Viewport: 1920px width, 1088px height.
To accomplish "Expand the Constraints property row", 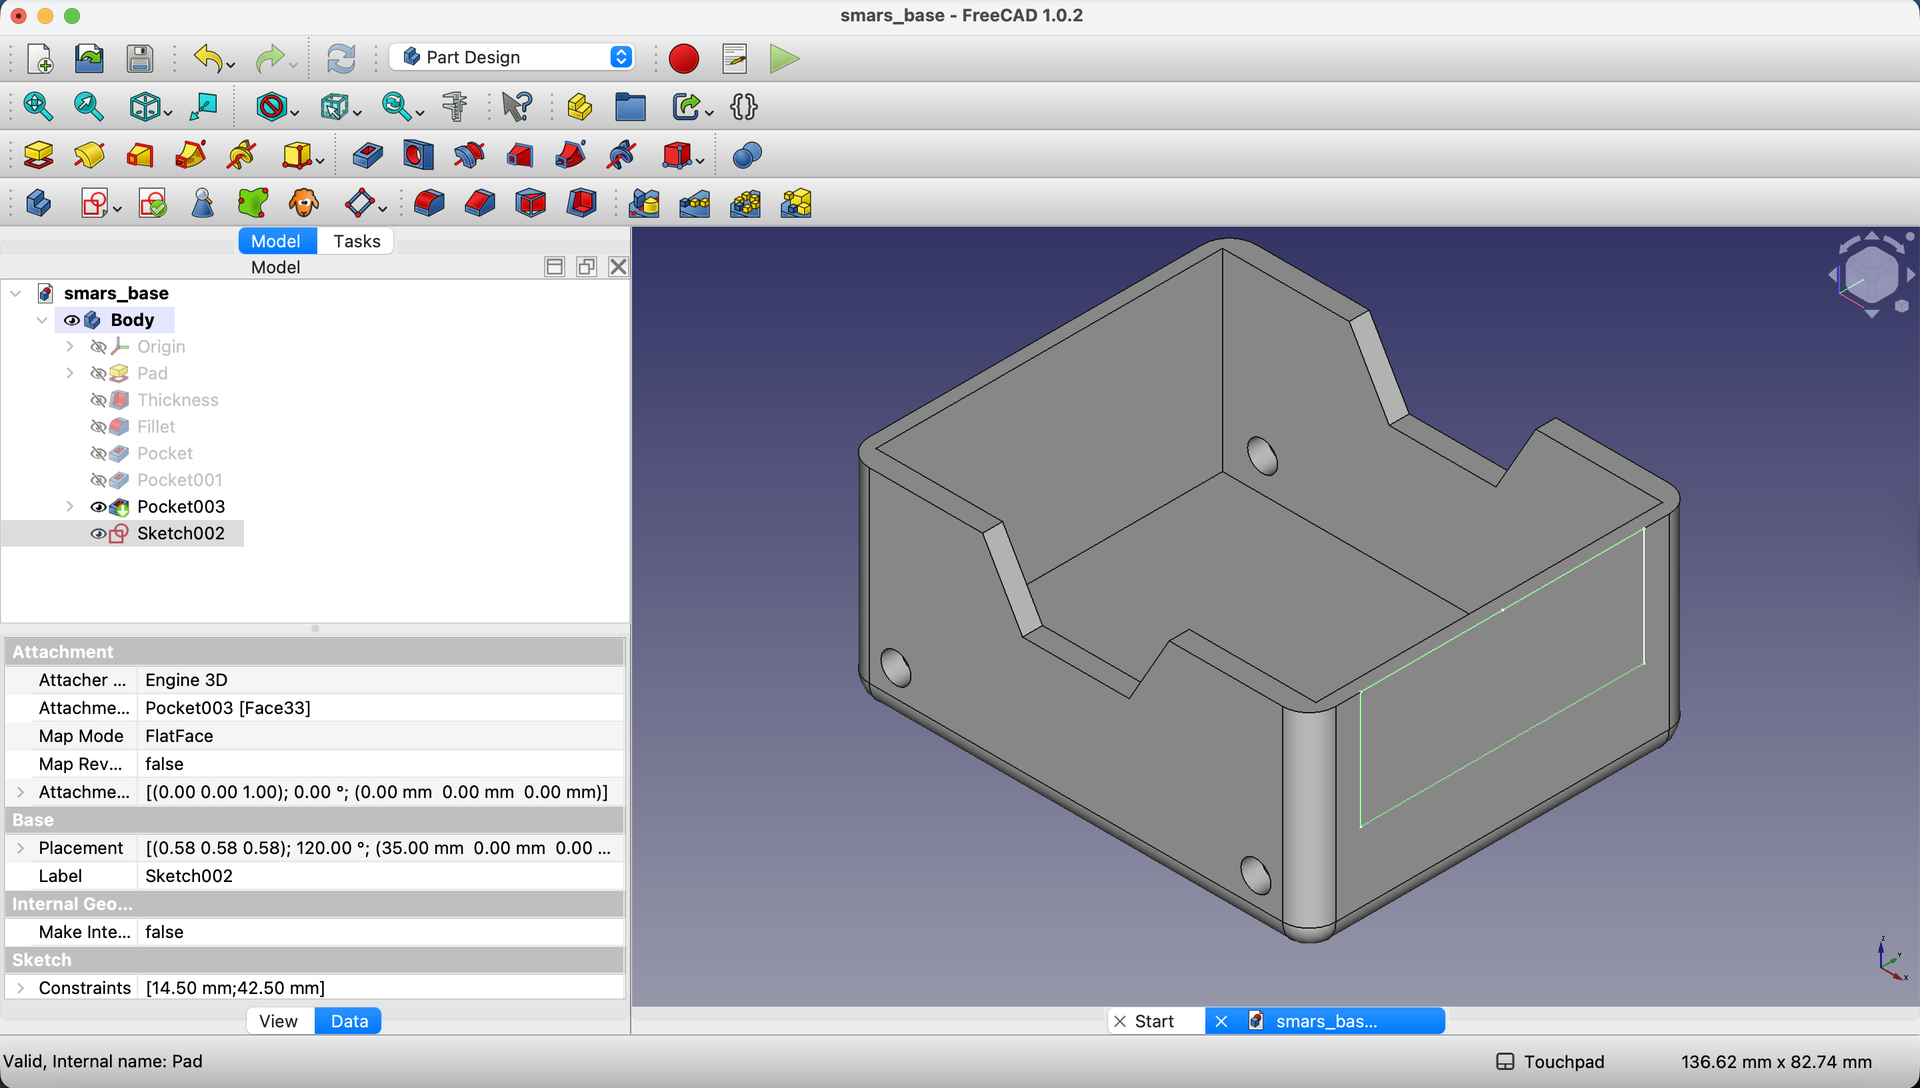I will pos(21,988).
